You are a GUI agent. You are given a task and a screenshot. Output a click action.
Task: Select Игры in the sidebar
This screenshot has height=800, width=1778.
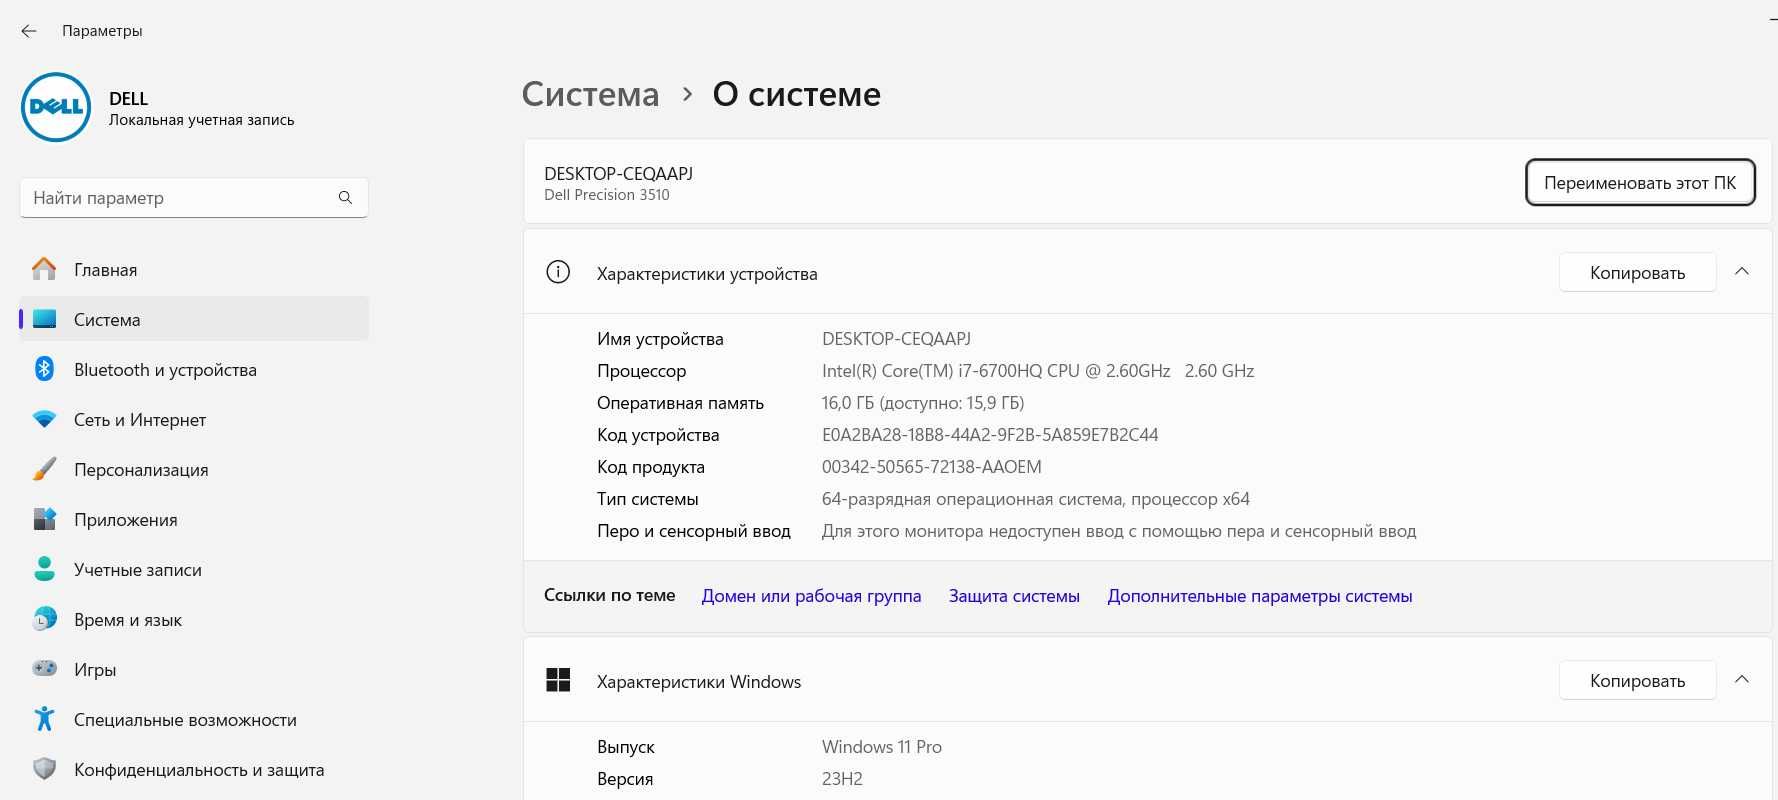click(194, 669)
